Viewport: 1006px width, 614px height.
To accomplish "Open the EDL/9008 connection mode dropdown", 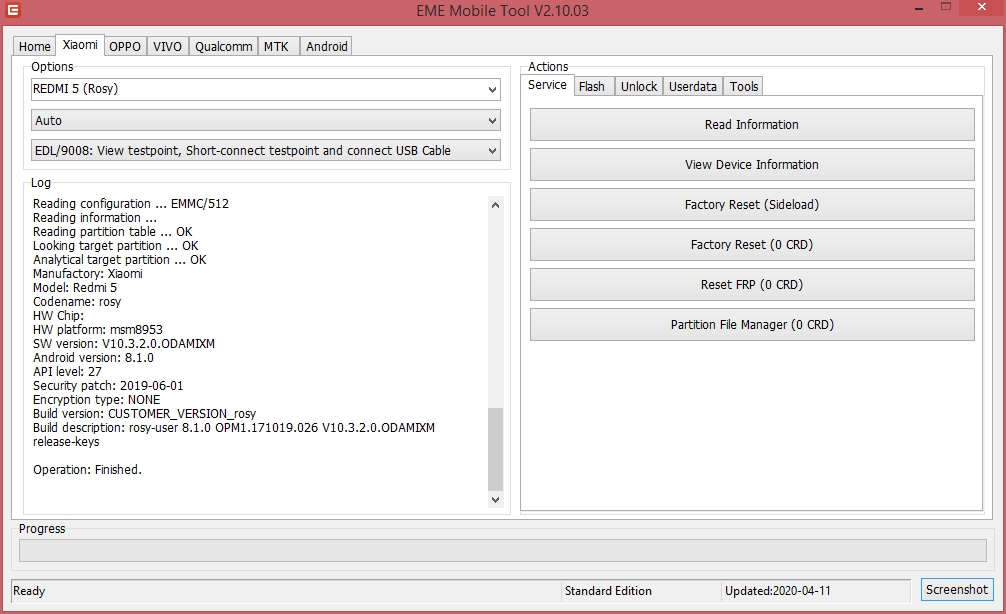I will (266, 151).
